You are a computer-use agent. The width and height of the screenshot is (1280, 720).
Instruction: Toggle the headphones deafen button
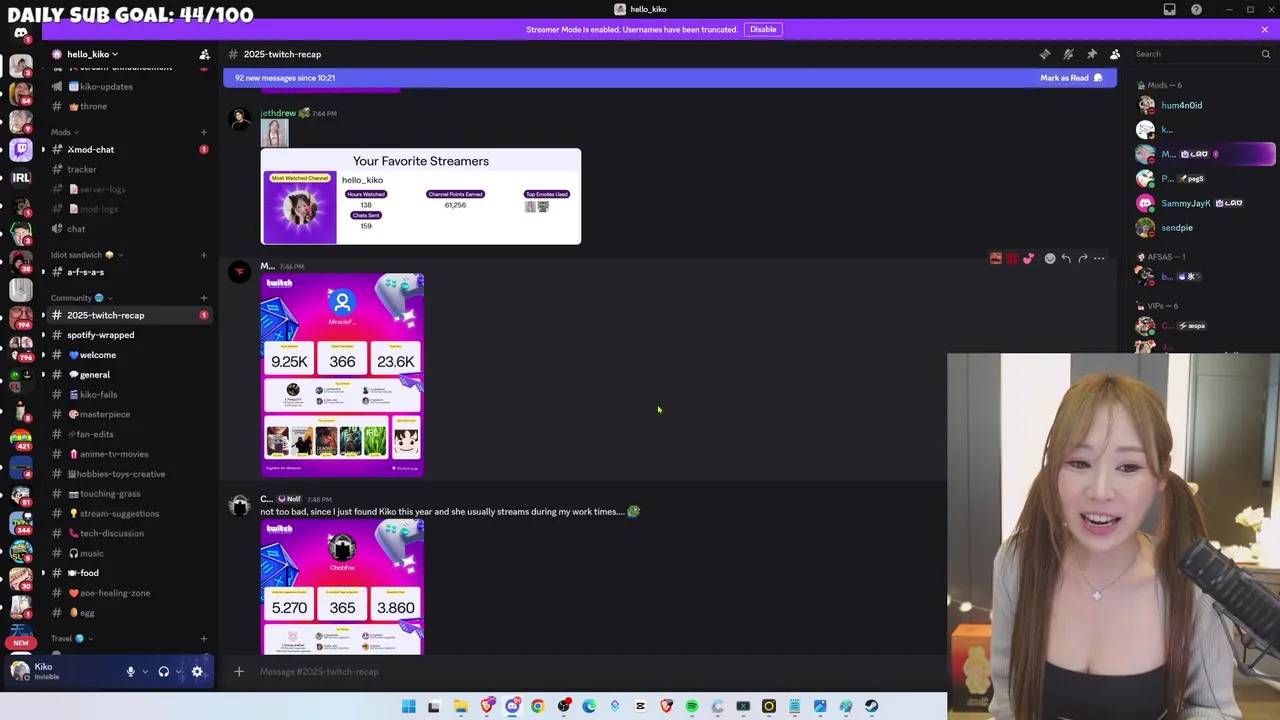tap(164, 672)
